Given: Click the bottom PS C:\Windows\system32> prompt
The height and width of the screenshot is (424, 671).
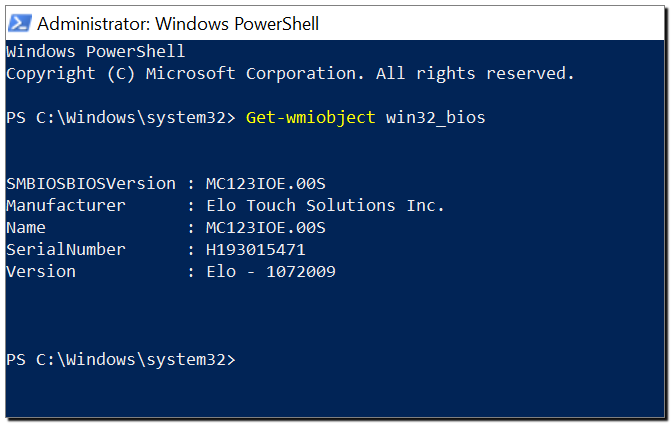Looking at the screenshot, I should (121, 360).
